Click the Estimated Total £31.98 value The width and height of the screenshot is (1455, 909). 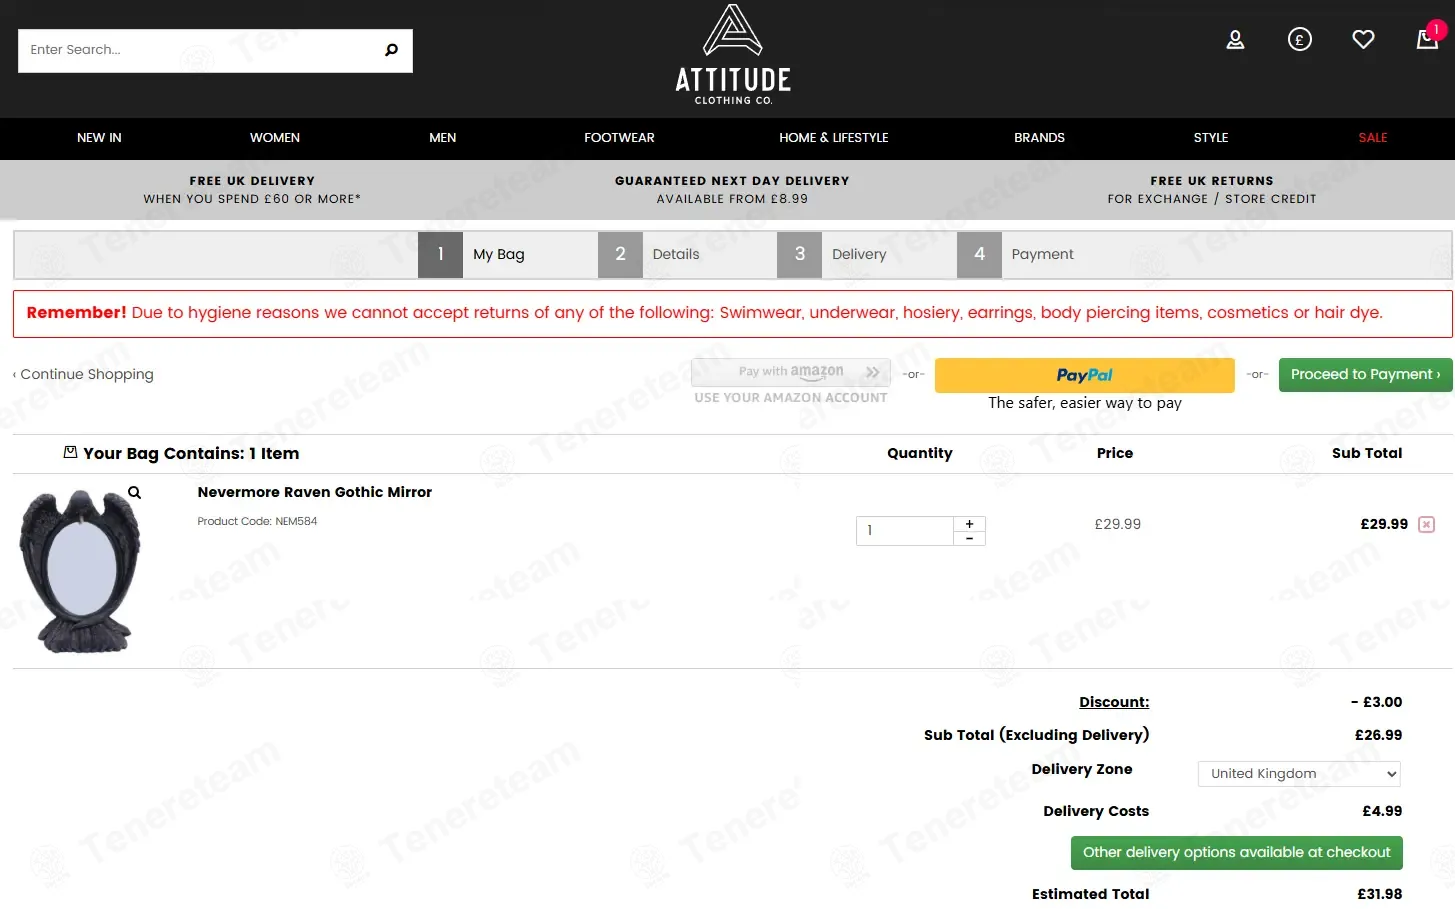point(1380,894)
